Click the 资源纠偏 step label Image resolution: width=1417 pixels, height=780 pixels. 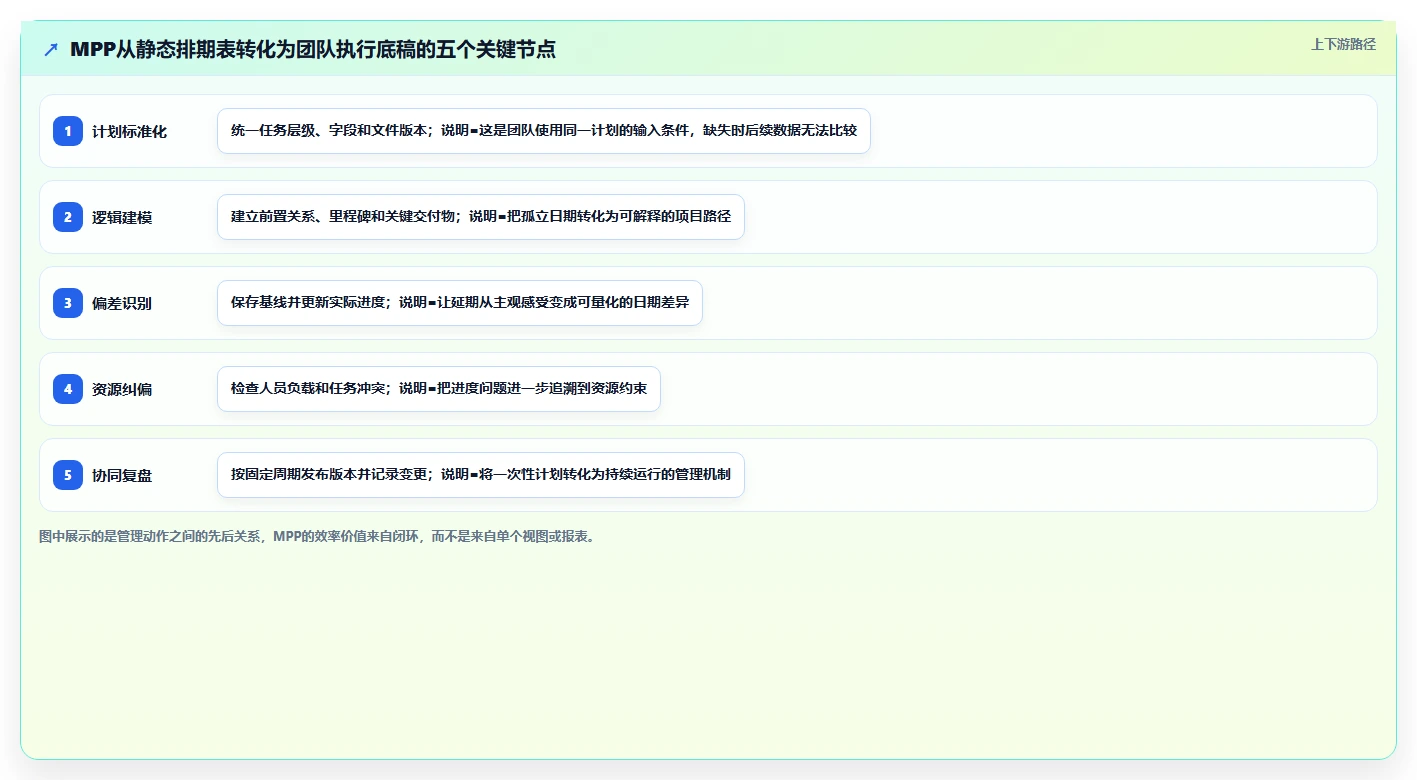tap(122, 390)
